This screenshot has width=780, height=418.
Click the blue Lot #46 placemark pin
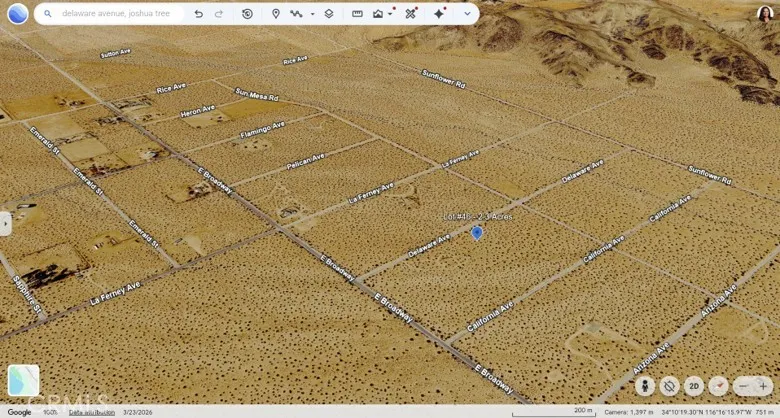pos(477,233)
